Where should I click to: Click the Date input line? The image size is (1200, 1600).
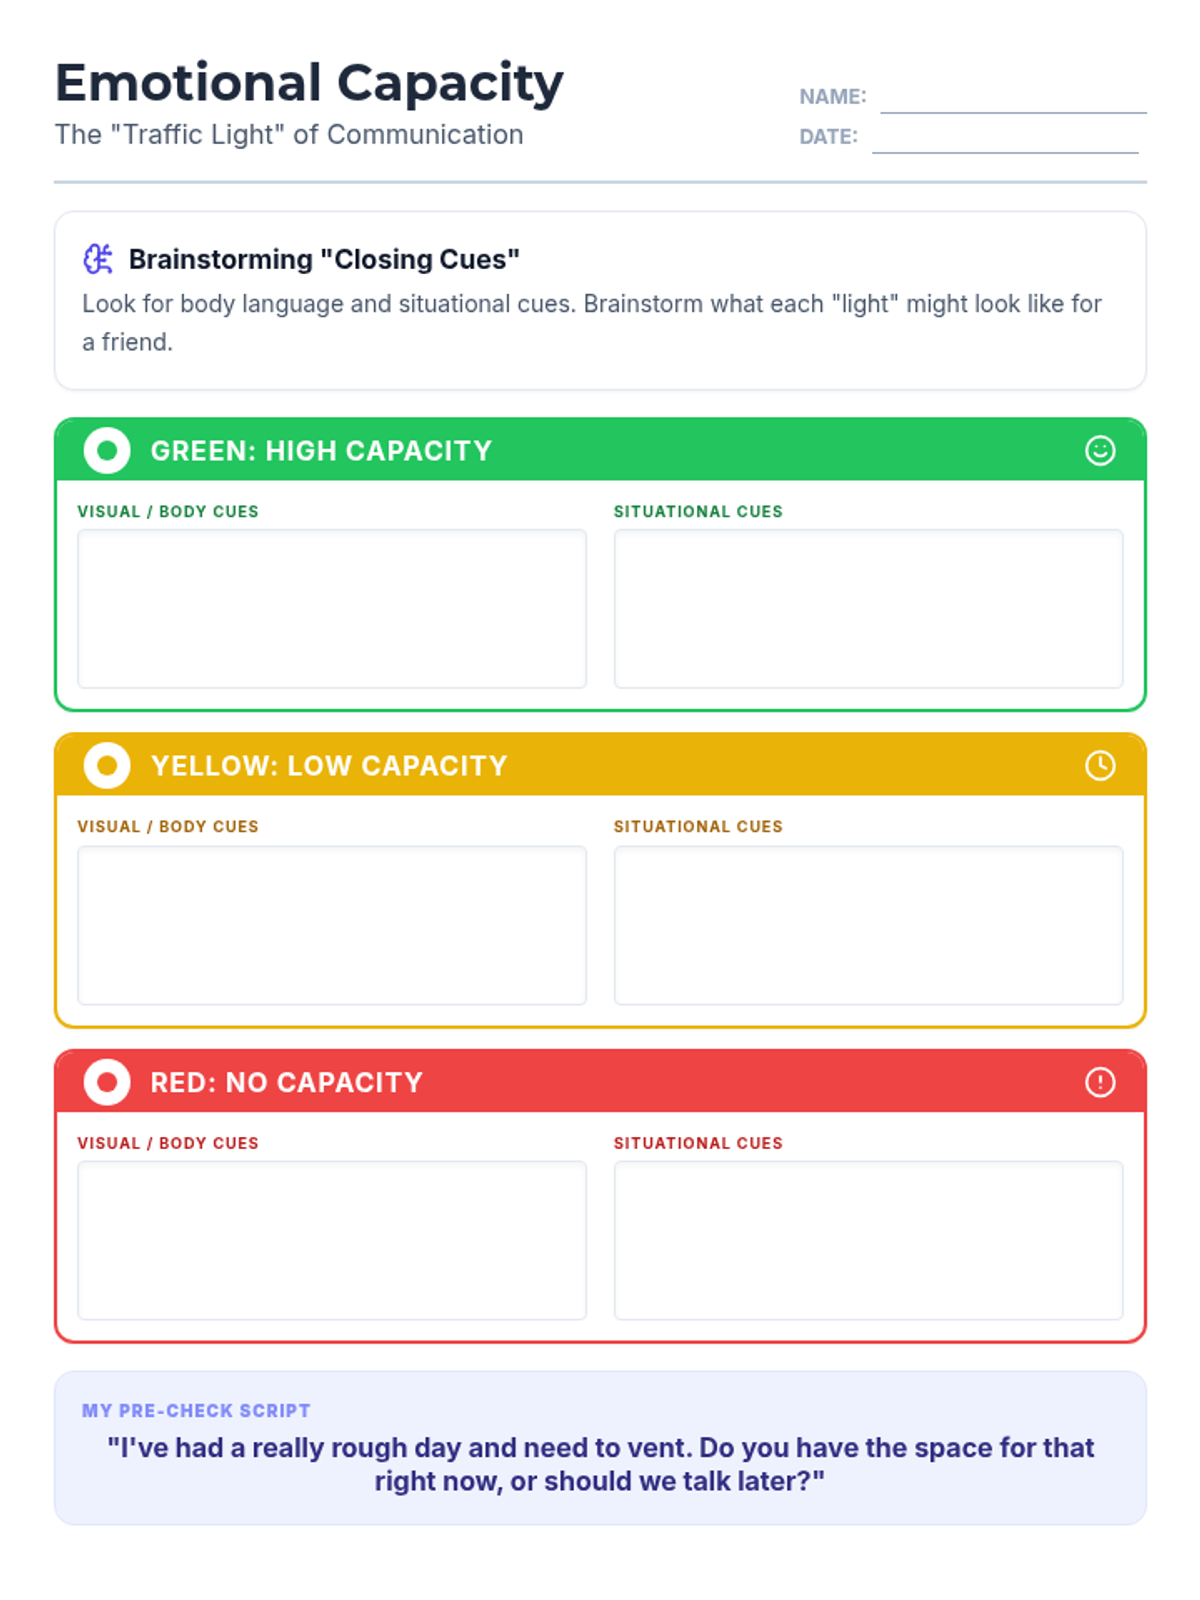[x=1005, y=140]
